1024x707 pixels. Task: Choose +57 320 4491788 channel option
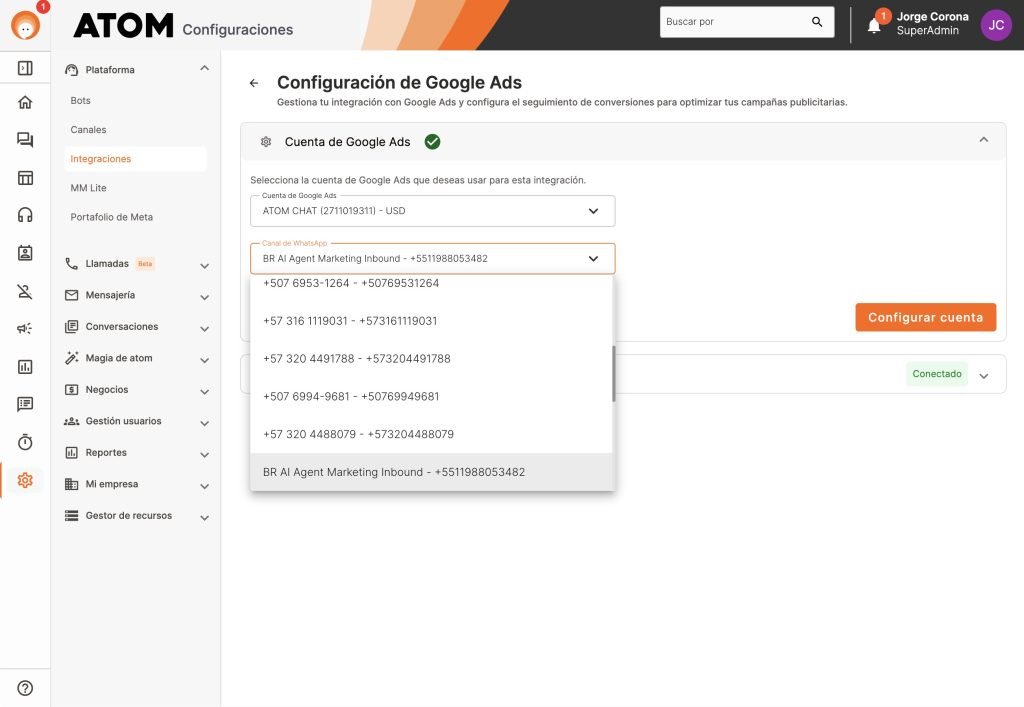click(x=431, y=358)
